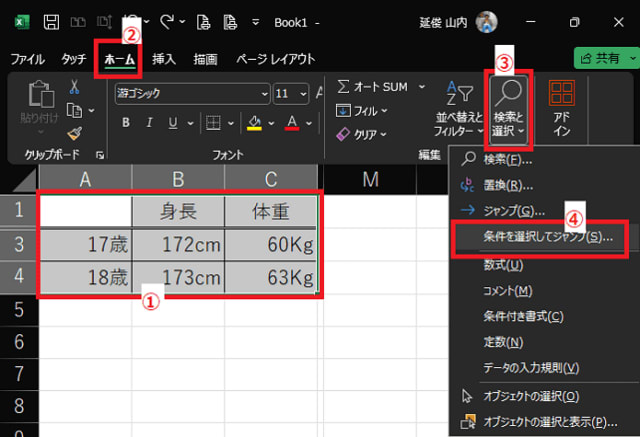This screenshot has height=437, width=640.
Task: Click the 共有 share button
Action: (x=604, y=59)
